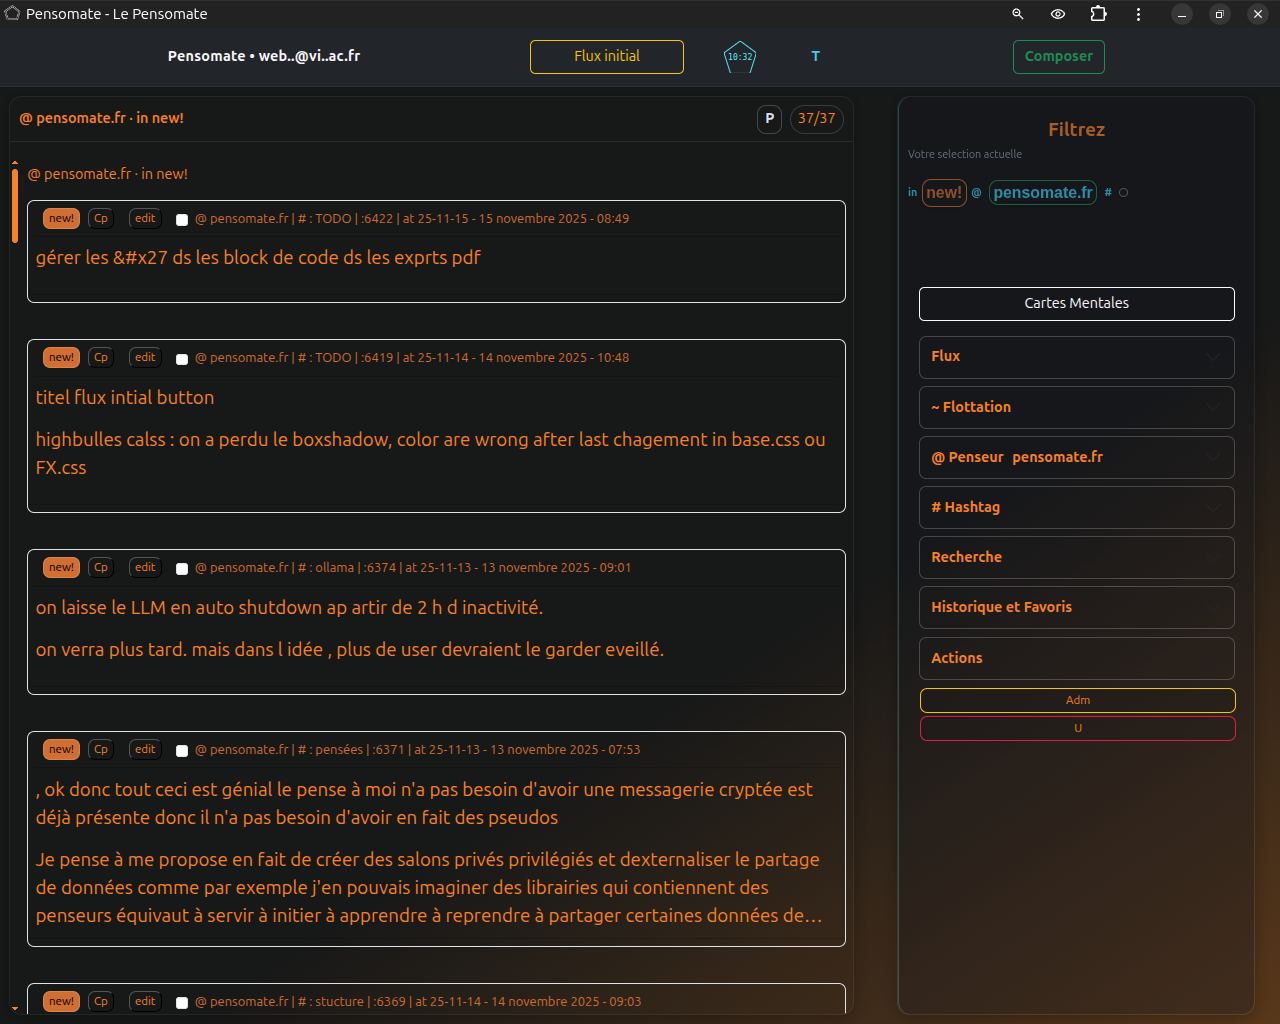
Task: Click the blue T icon in header
Action: (x=815, y=57)
